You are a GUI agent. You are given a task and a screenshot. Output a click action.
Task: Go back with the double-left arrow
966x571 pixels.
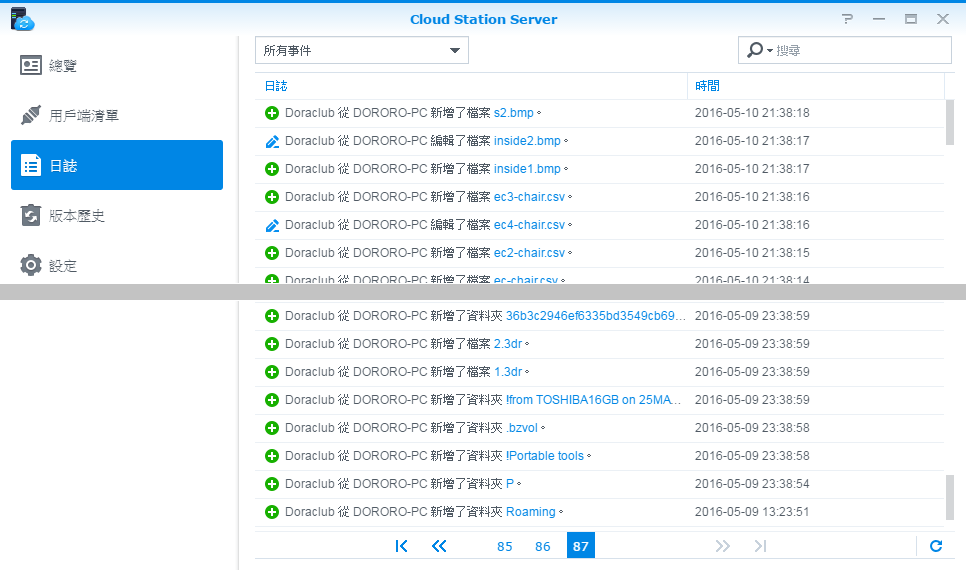coord(439,546)
